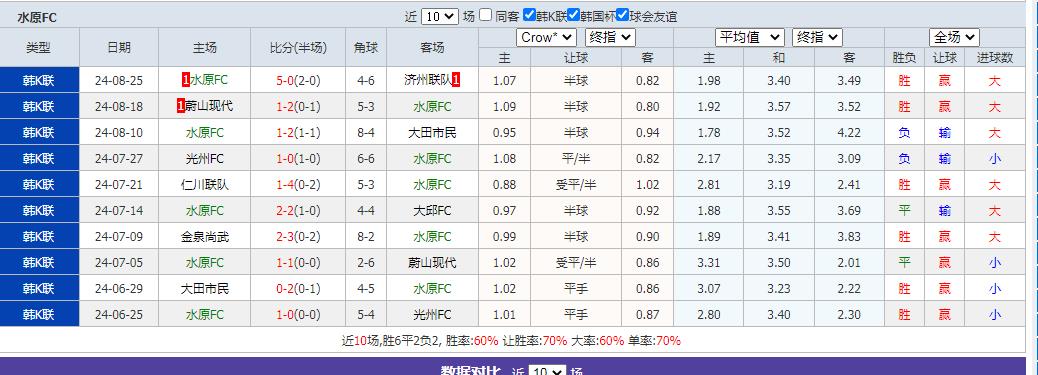Screen dimensions: 1038x375
Task: Click the red card badge beside 济州联队
Action: 456,81
